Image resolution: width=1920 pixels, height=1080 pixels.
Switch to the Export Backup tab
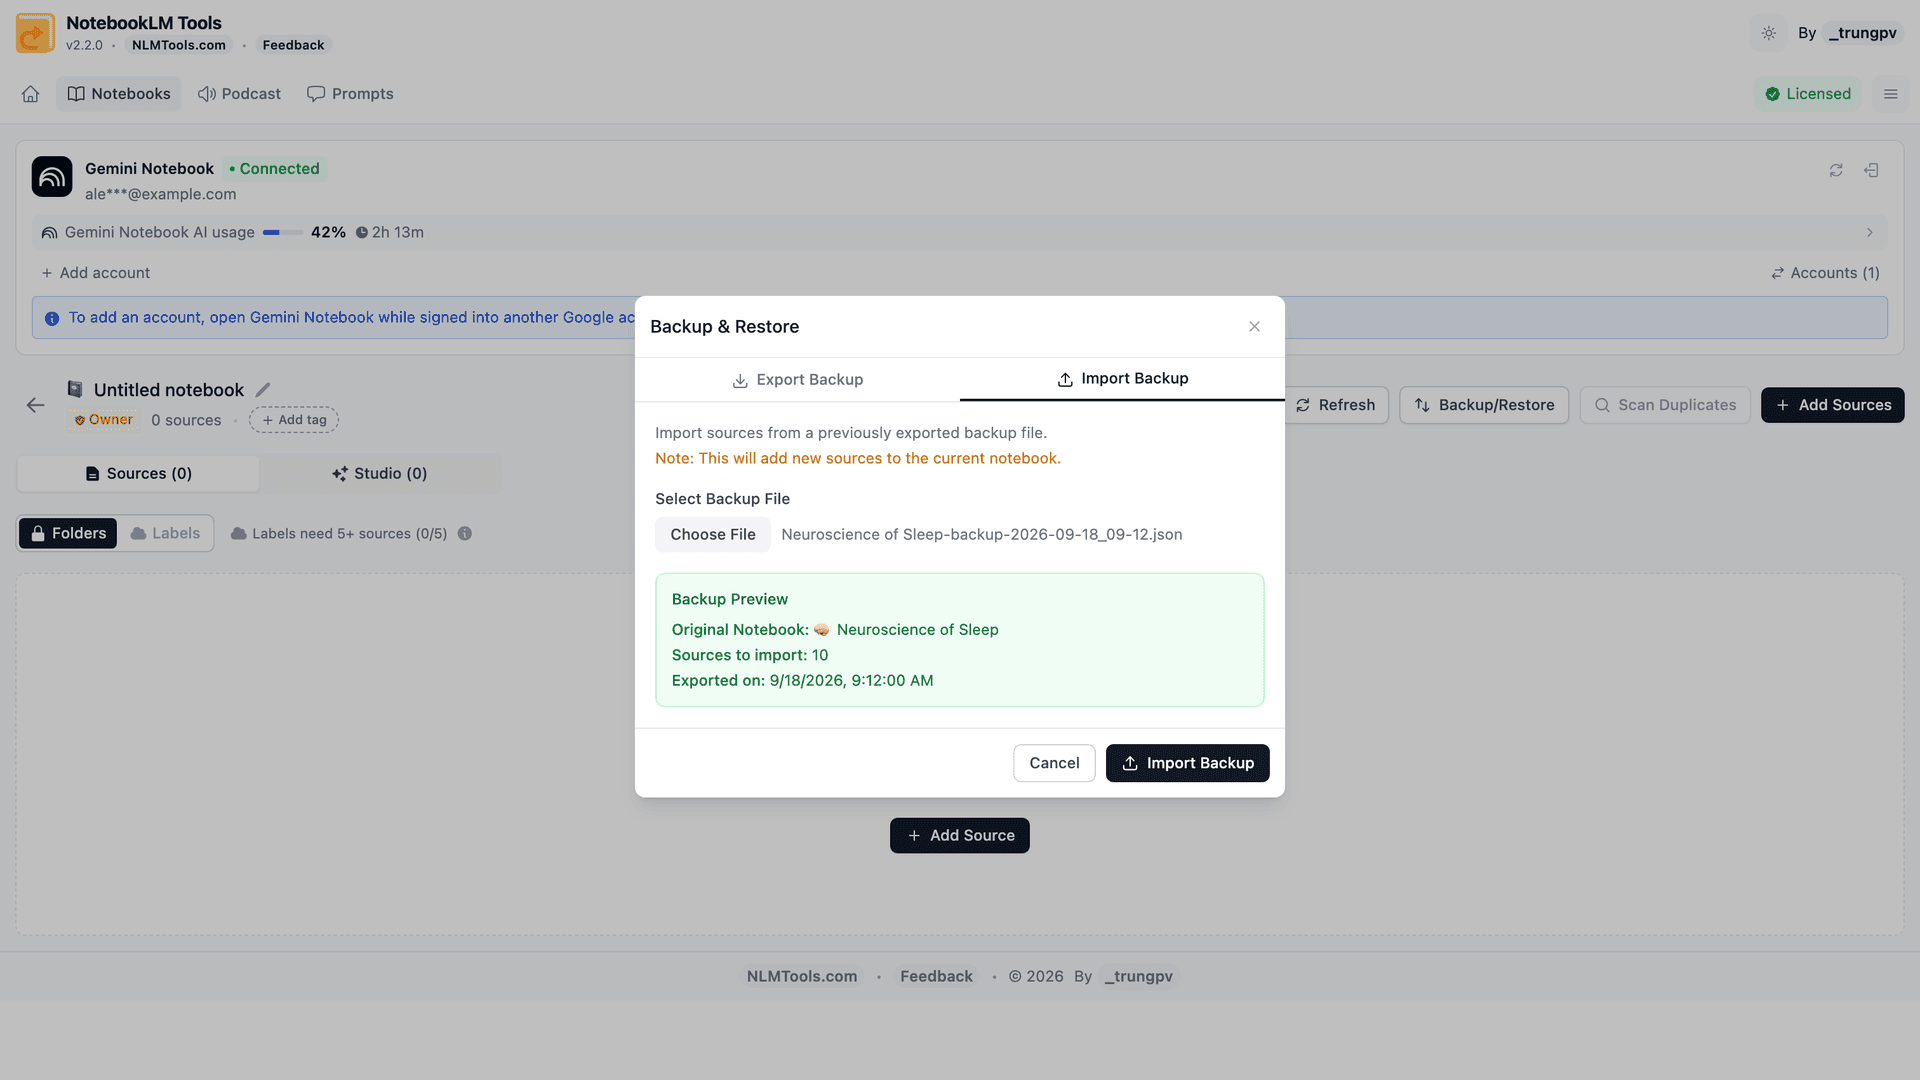coord(797,380)
